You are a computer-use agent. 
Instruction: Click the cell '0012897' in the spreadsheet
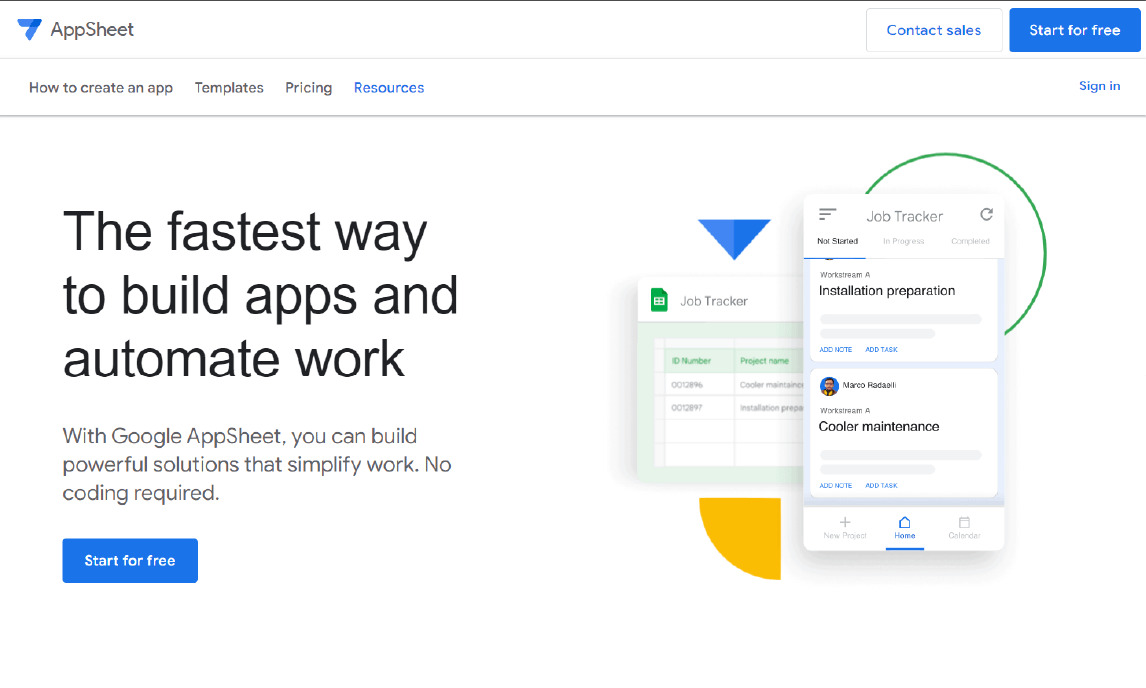[x=687, y=408]
